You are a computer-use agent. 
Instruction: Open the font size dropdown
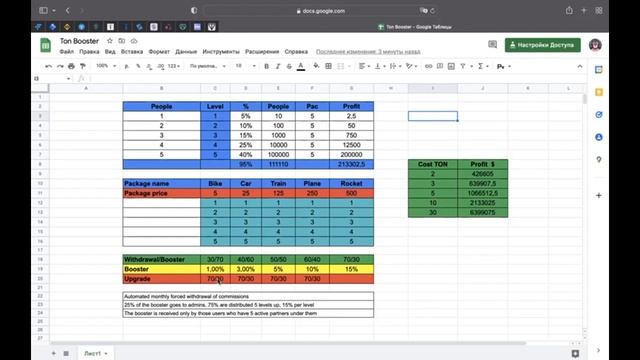click(245, 66)
